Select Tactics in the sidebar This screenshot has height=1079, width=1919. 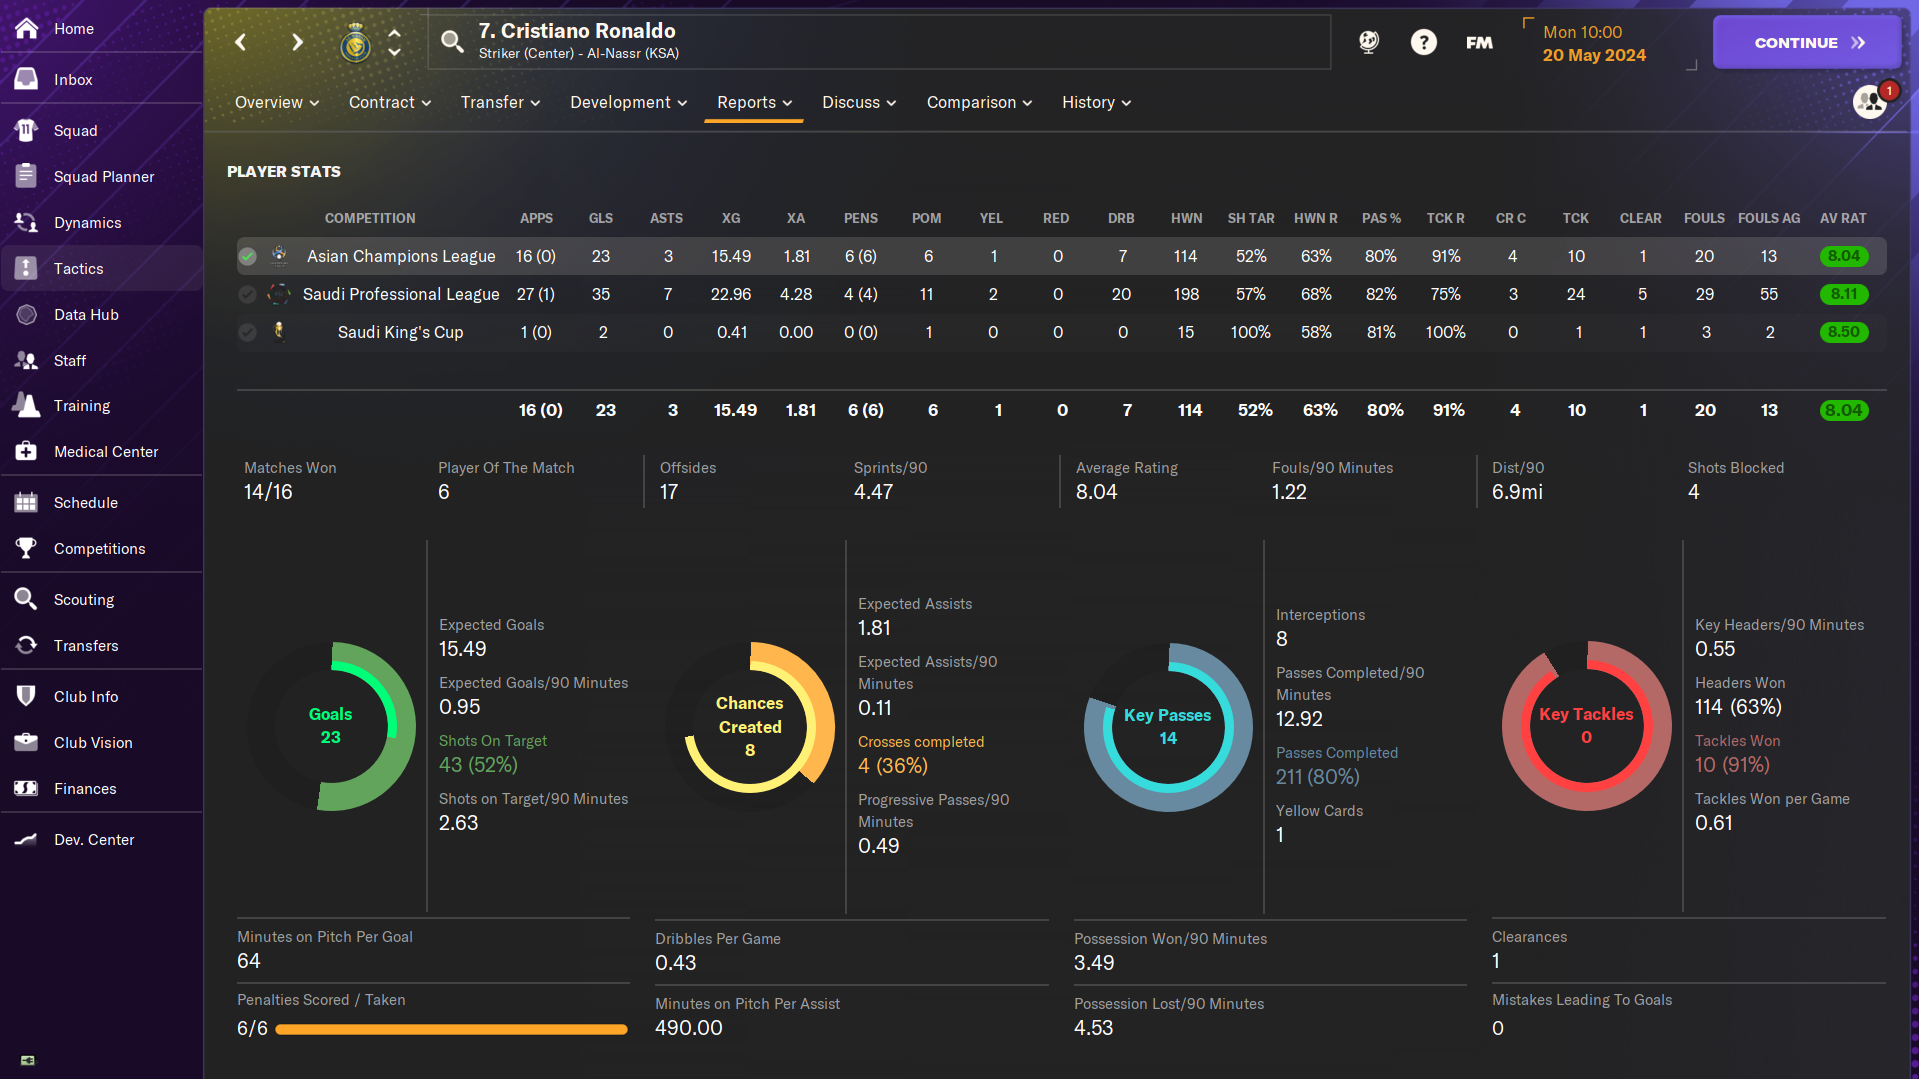tap(102, 268)
